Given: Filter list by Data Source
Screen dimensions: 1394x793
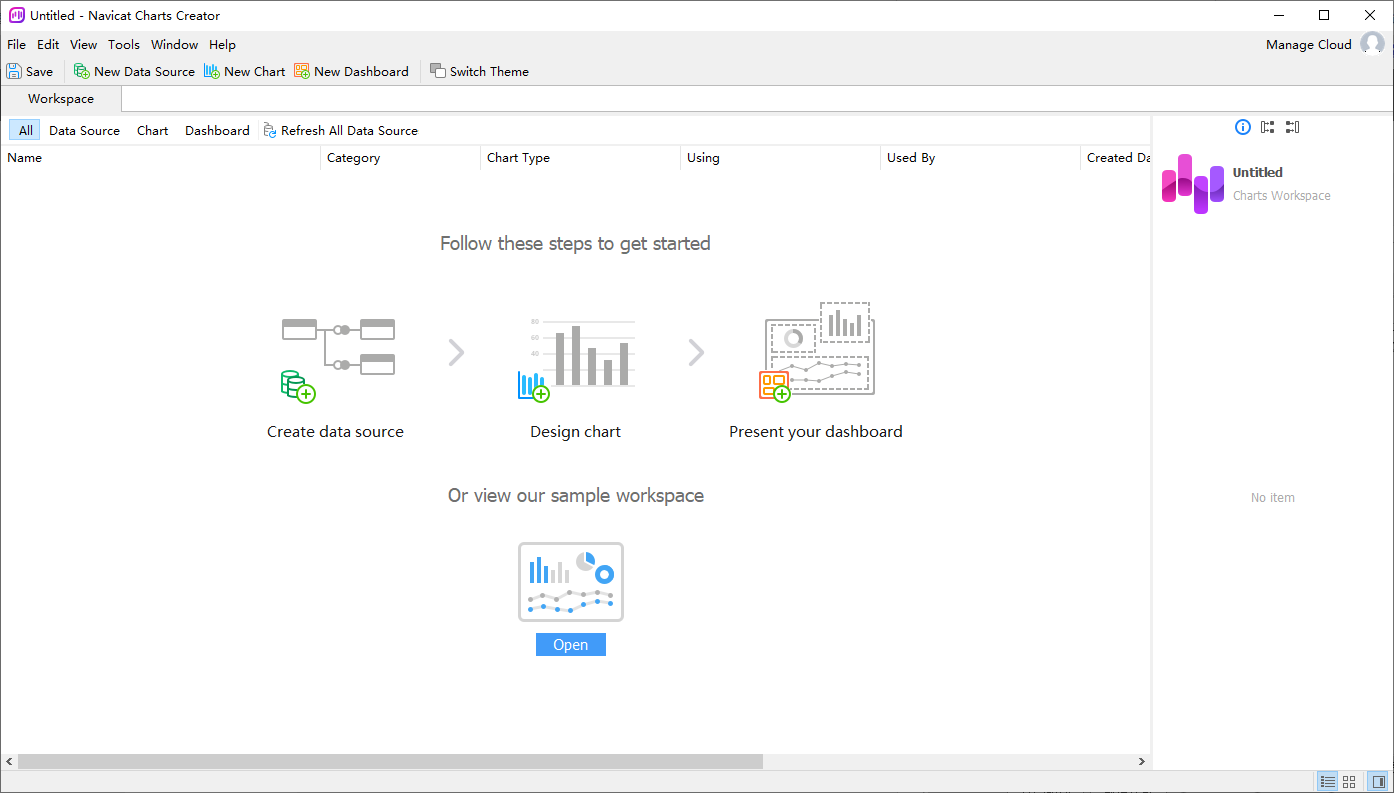Looking at the screenshot, I should (x=84, y=130).
